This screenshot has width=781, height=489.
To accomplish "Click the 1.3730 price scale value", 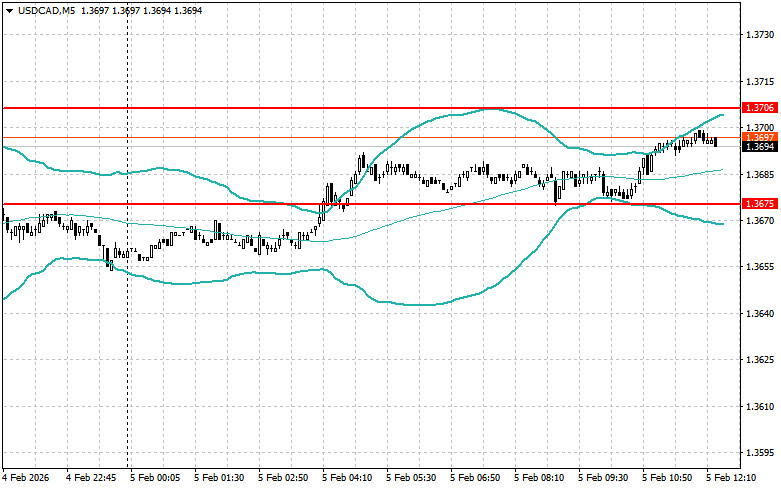I will click(x=760, y=35).
